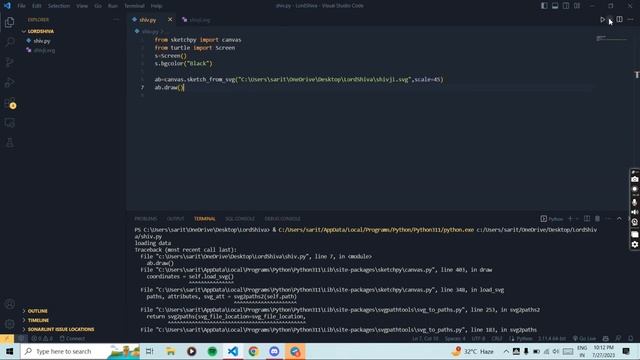The height and width of the screenshot is (360, 640).
Task: Open the Edit menu
Action: click(37, 6)
